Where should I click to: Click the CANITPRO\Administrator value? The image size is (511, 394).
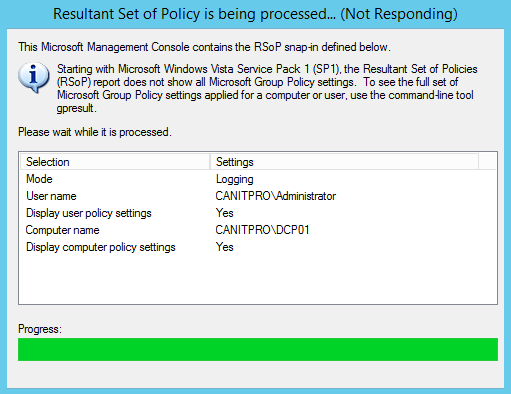tap(276, 196)
